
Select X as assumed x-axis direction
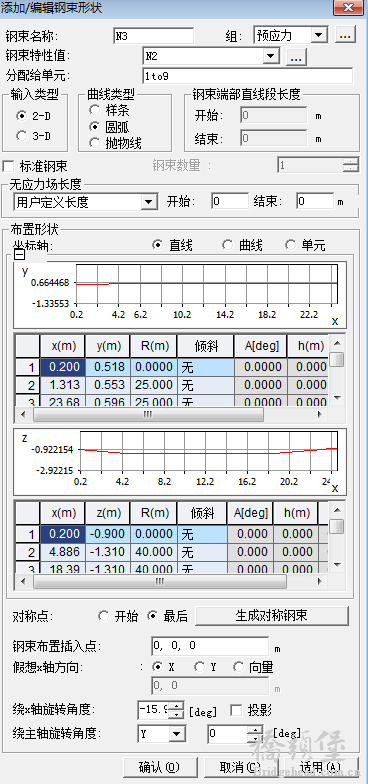pyautogui.click(x=158, y=667)
